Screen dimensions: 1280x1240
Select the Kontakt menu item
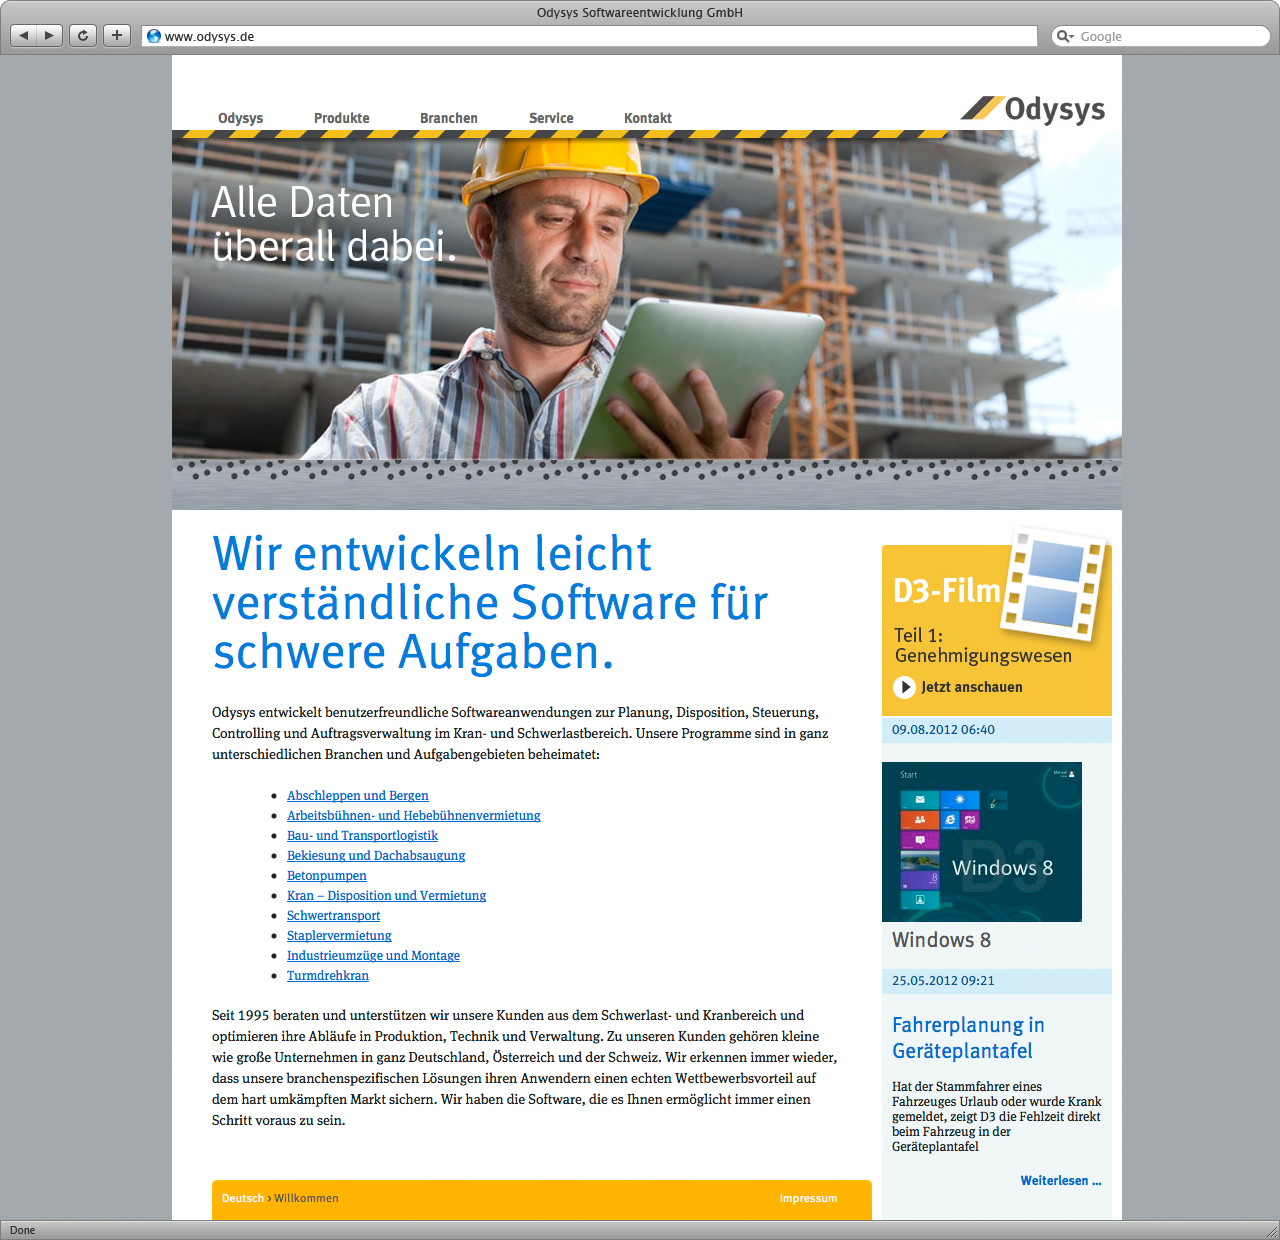point(647,118)
